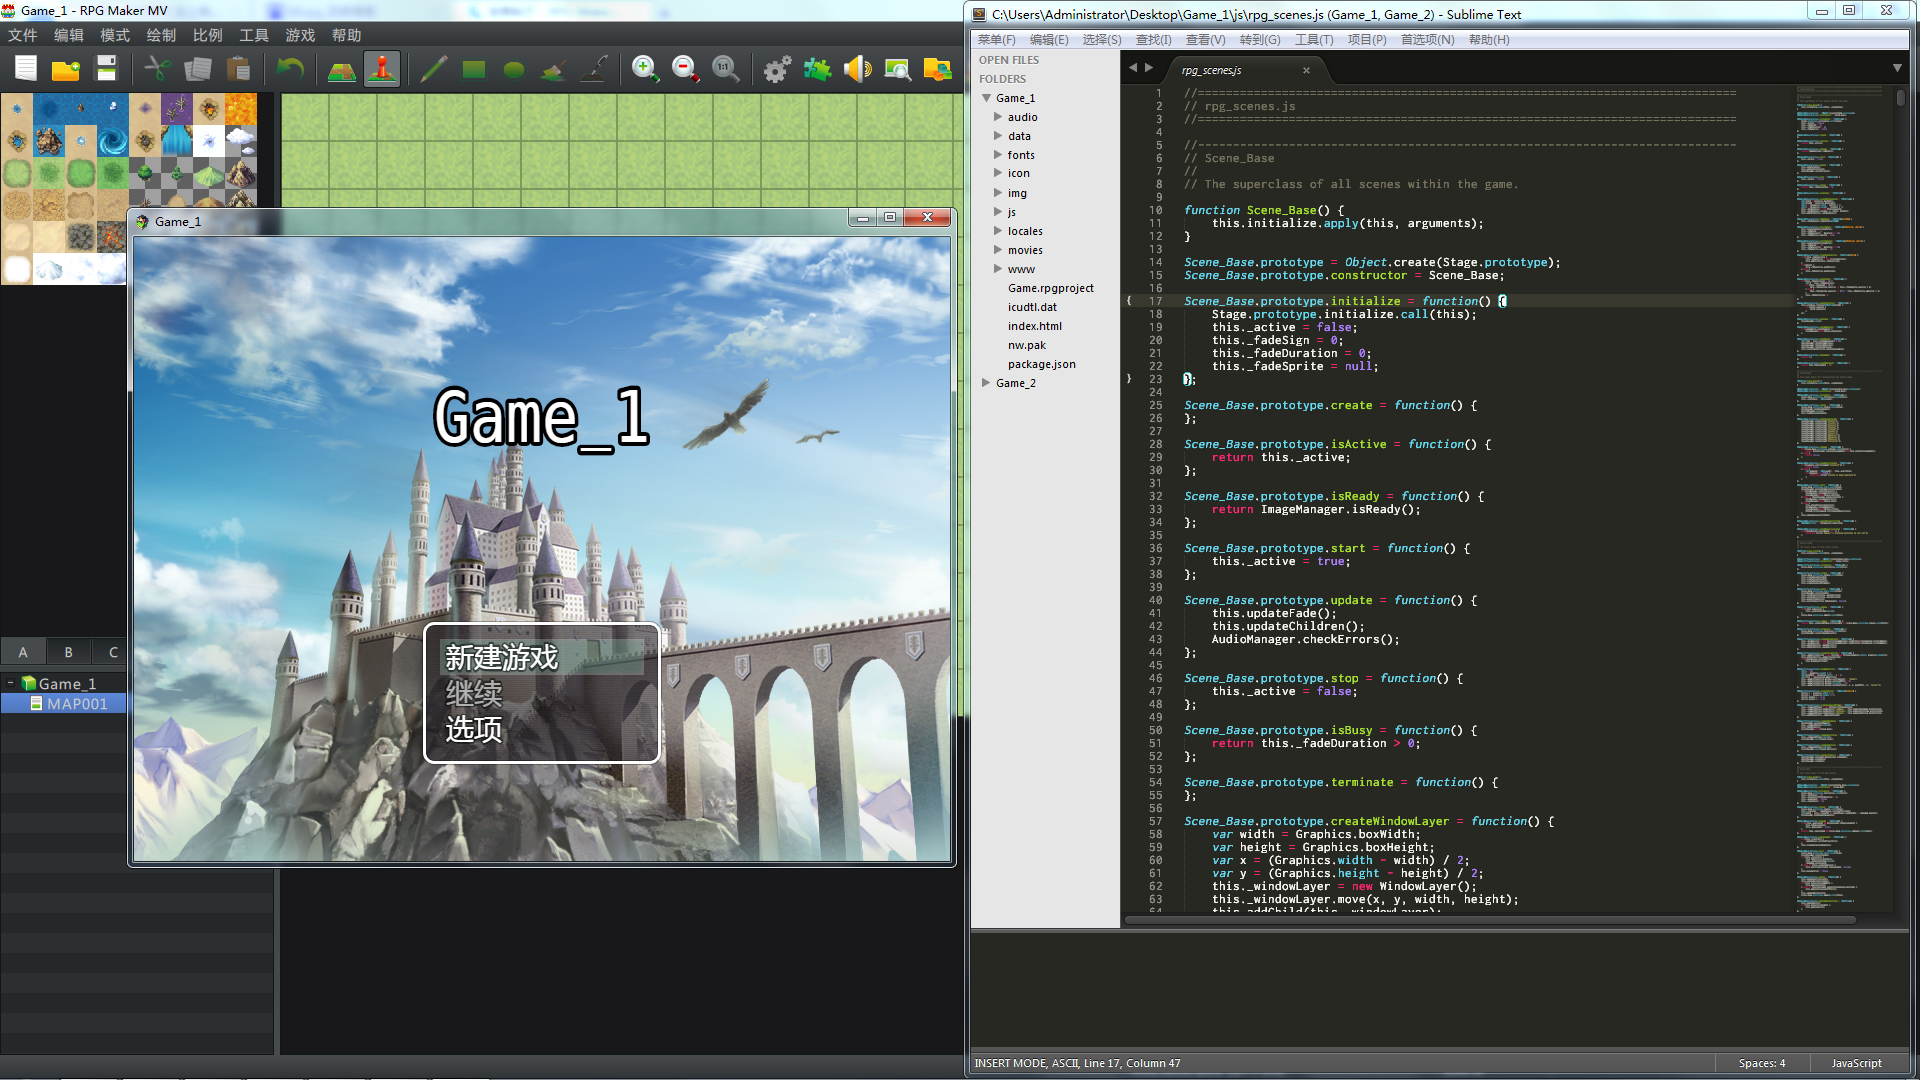Image resolution: width=1920 pixels, height=1080 pixels.
Task: Select tileset tab B
Action: [x=68, y=652]
